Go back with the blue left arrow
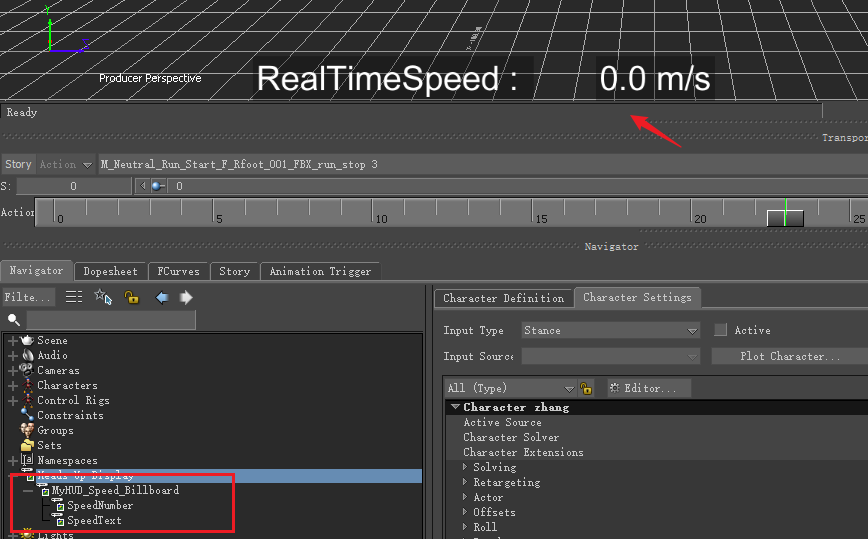This screenshot has width=868, height=539. point(162,297)
